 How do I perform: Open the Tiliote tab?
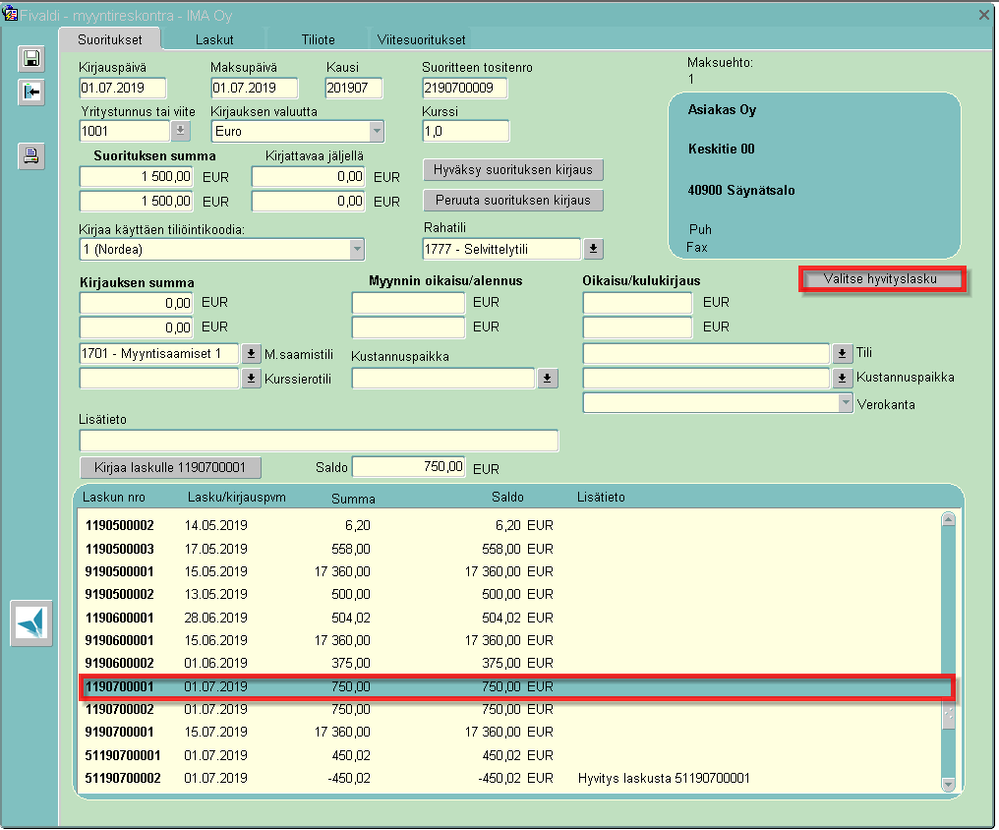[x=318, y=39]
